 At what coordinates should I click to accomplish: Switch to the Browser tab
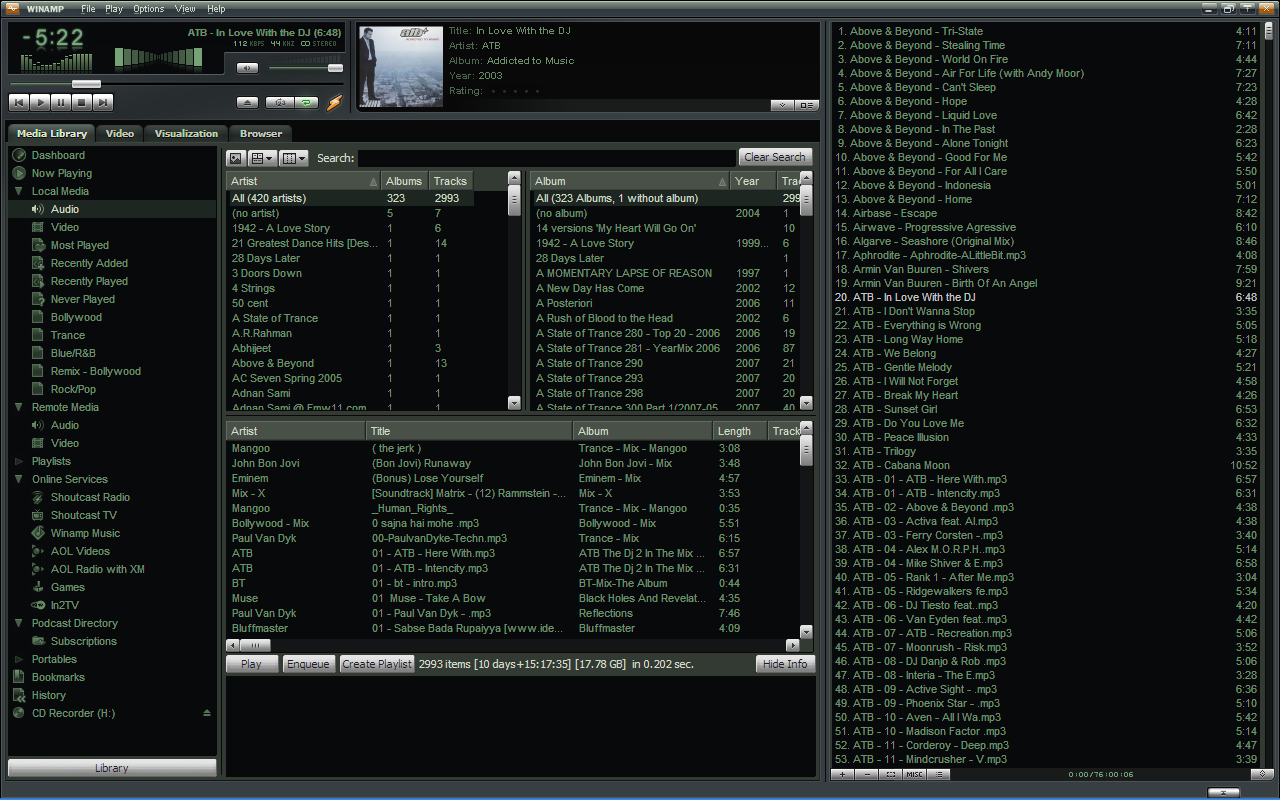[261, 133]
